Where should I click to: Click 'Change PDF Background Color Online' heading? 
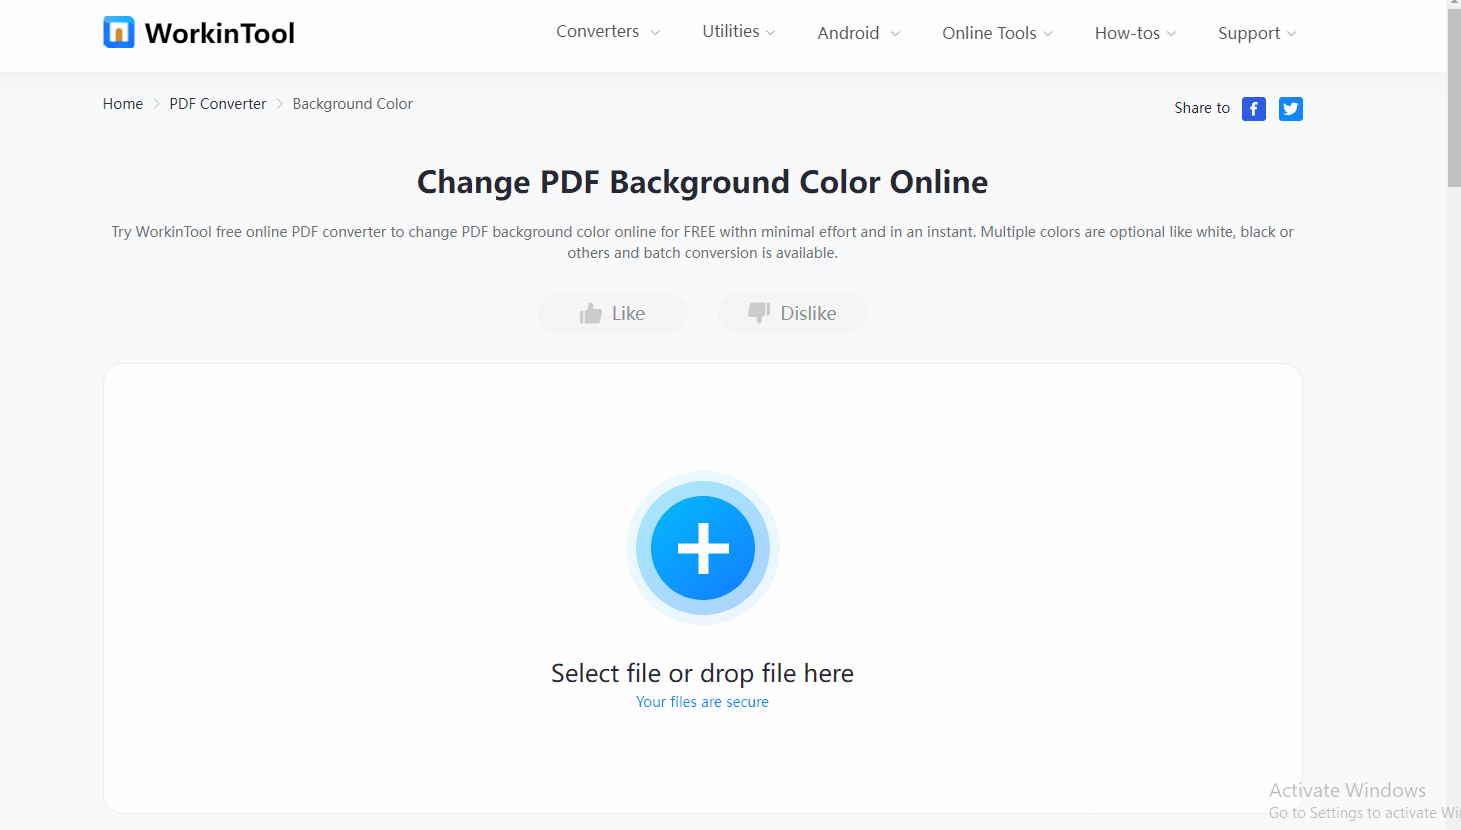(x=703, y=182)
